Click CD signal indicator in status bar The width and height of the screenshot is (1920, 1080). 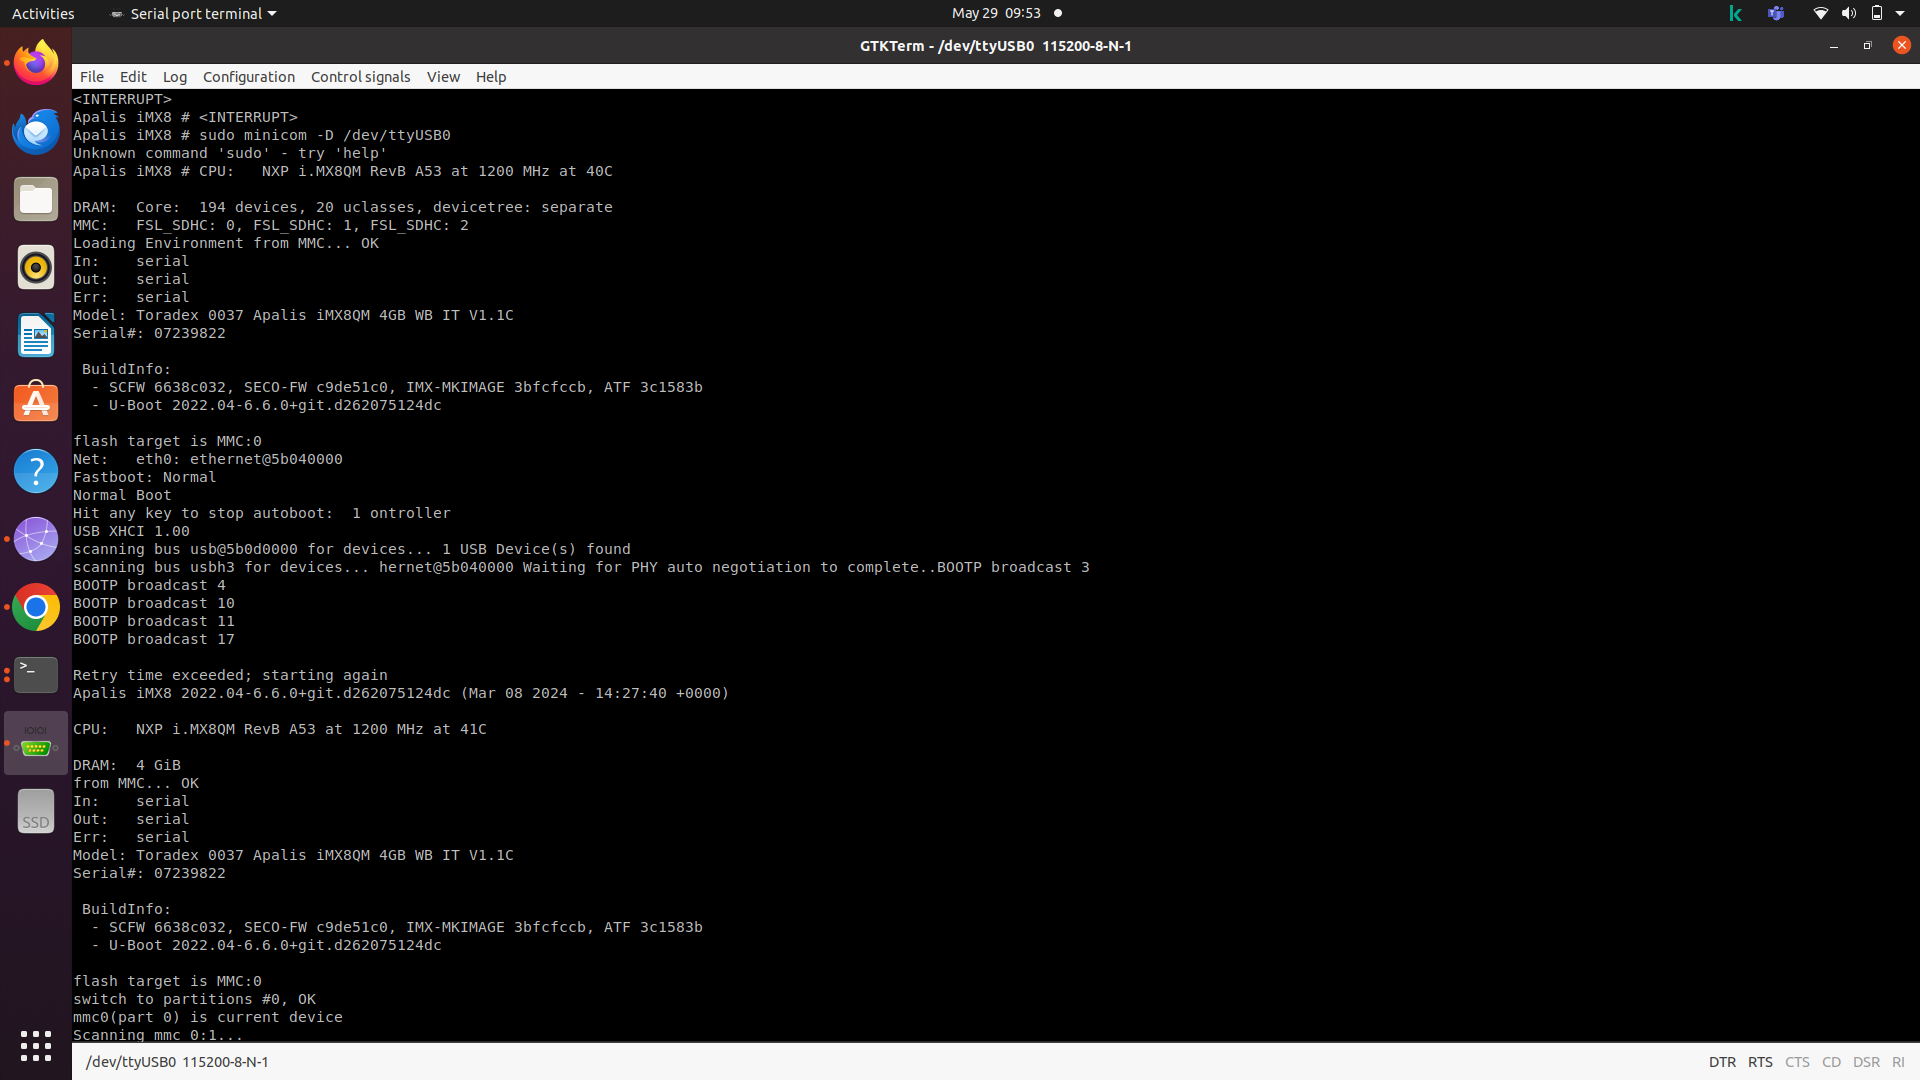pyautogui.click(x=1831, y=1062)
